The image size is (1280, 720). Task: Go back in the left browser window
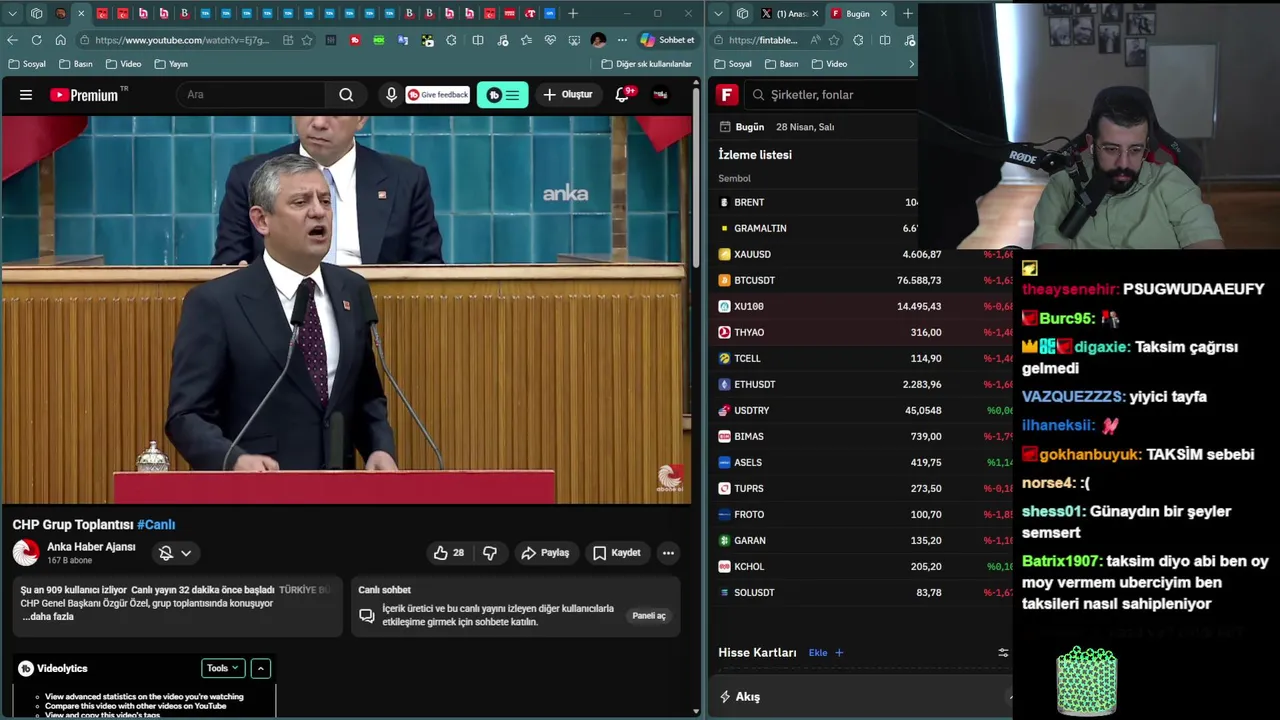tap(12, 40)
